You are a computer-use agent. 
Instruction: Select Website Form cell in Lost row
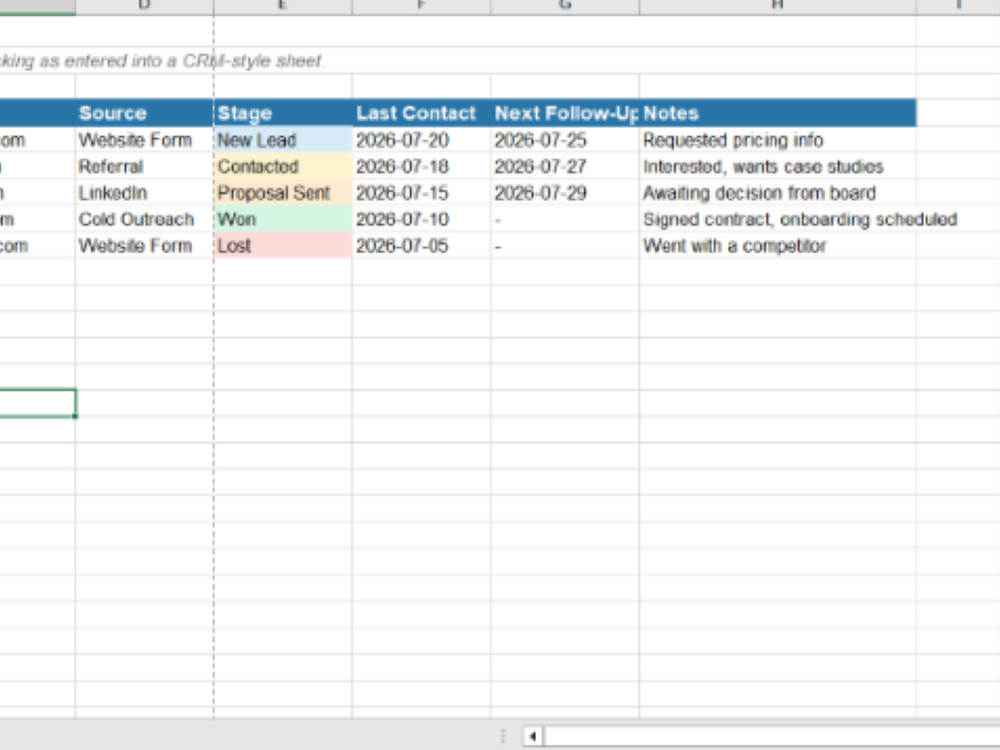(x=144, y=246)
